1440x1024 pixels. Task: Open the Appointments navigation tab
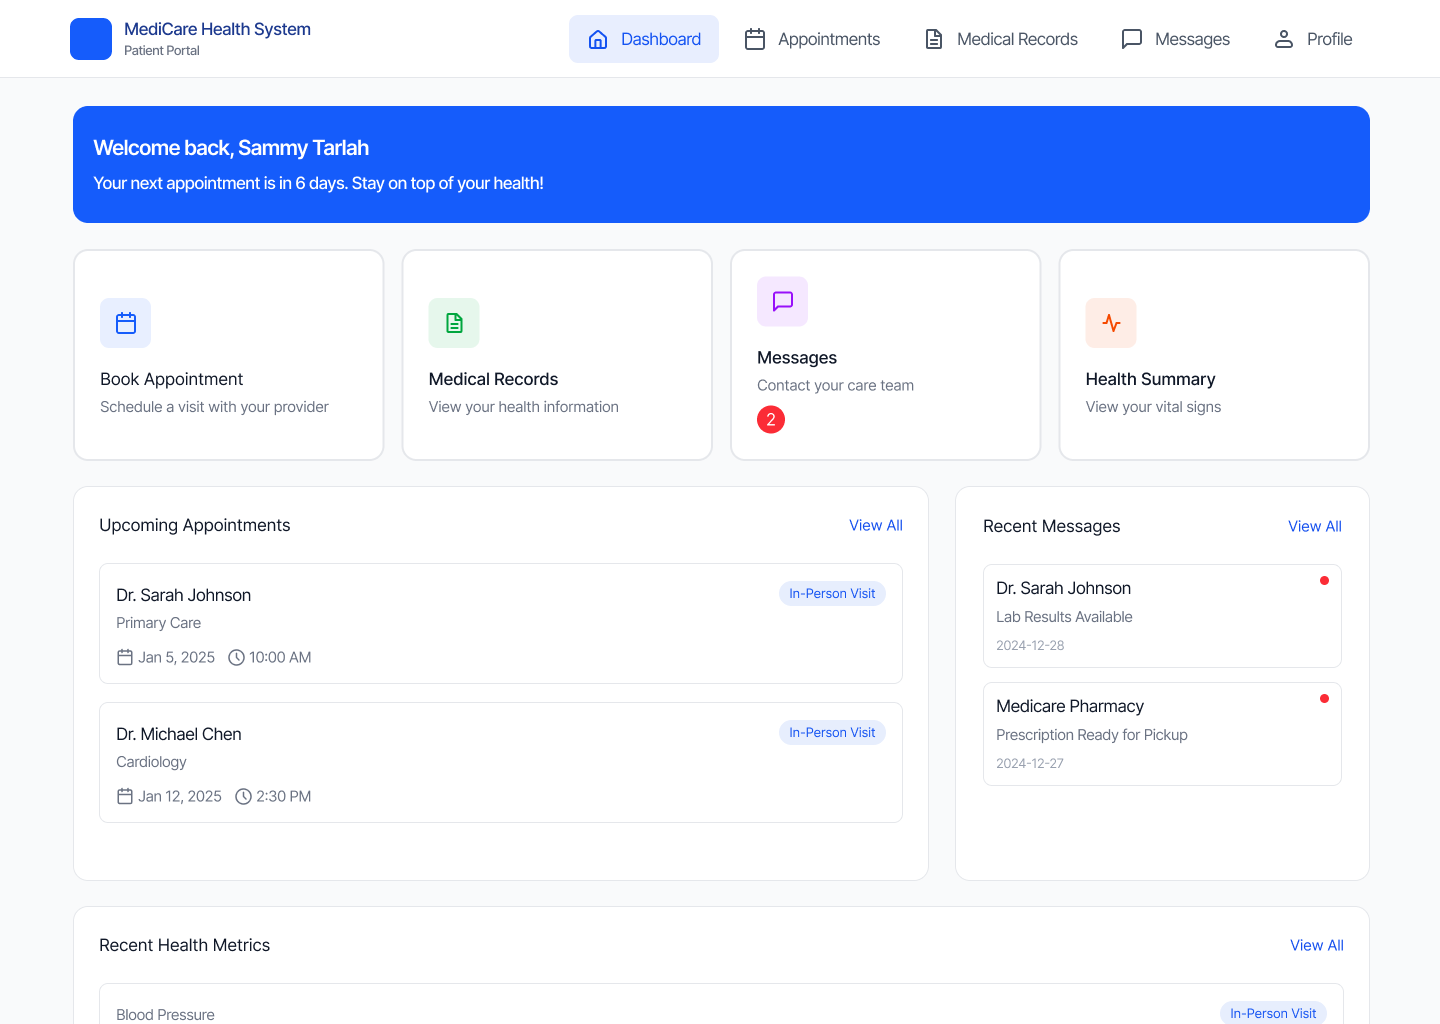813,39
